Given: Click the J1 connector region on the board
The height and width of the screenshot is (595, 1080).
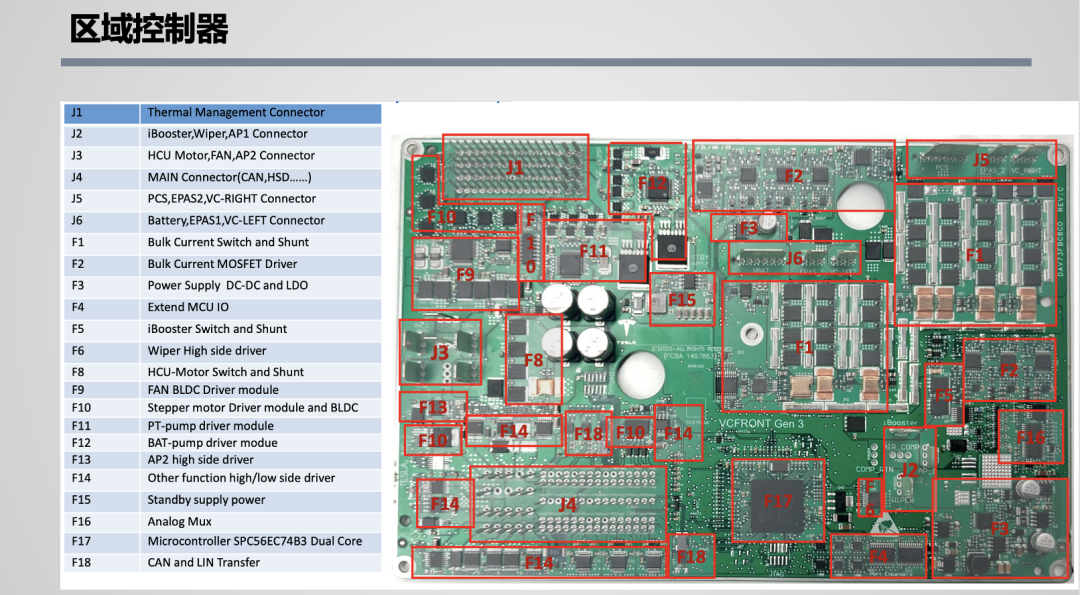Looking at the screenshot, I should click(515, 168).
